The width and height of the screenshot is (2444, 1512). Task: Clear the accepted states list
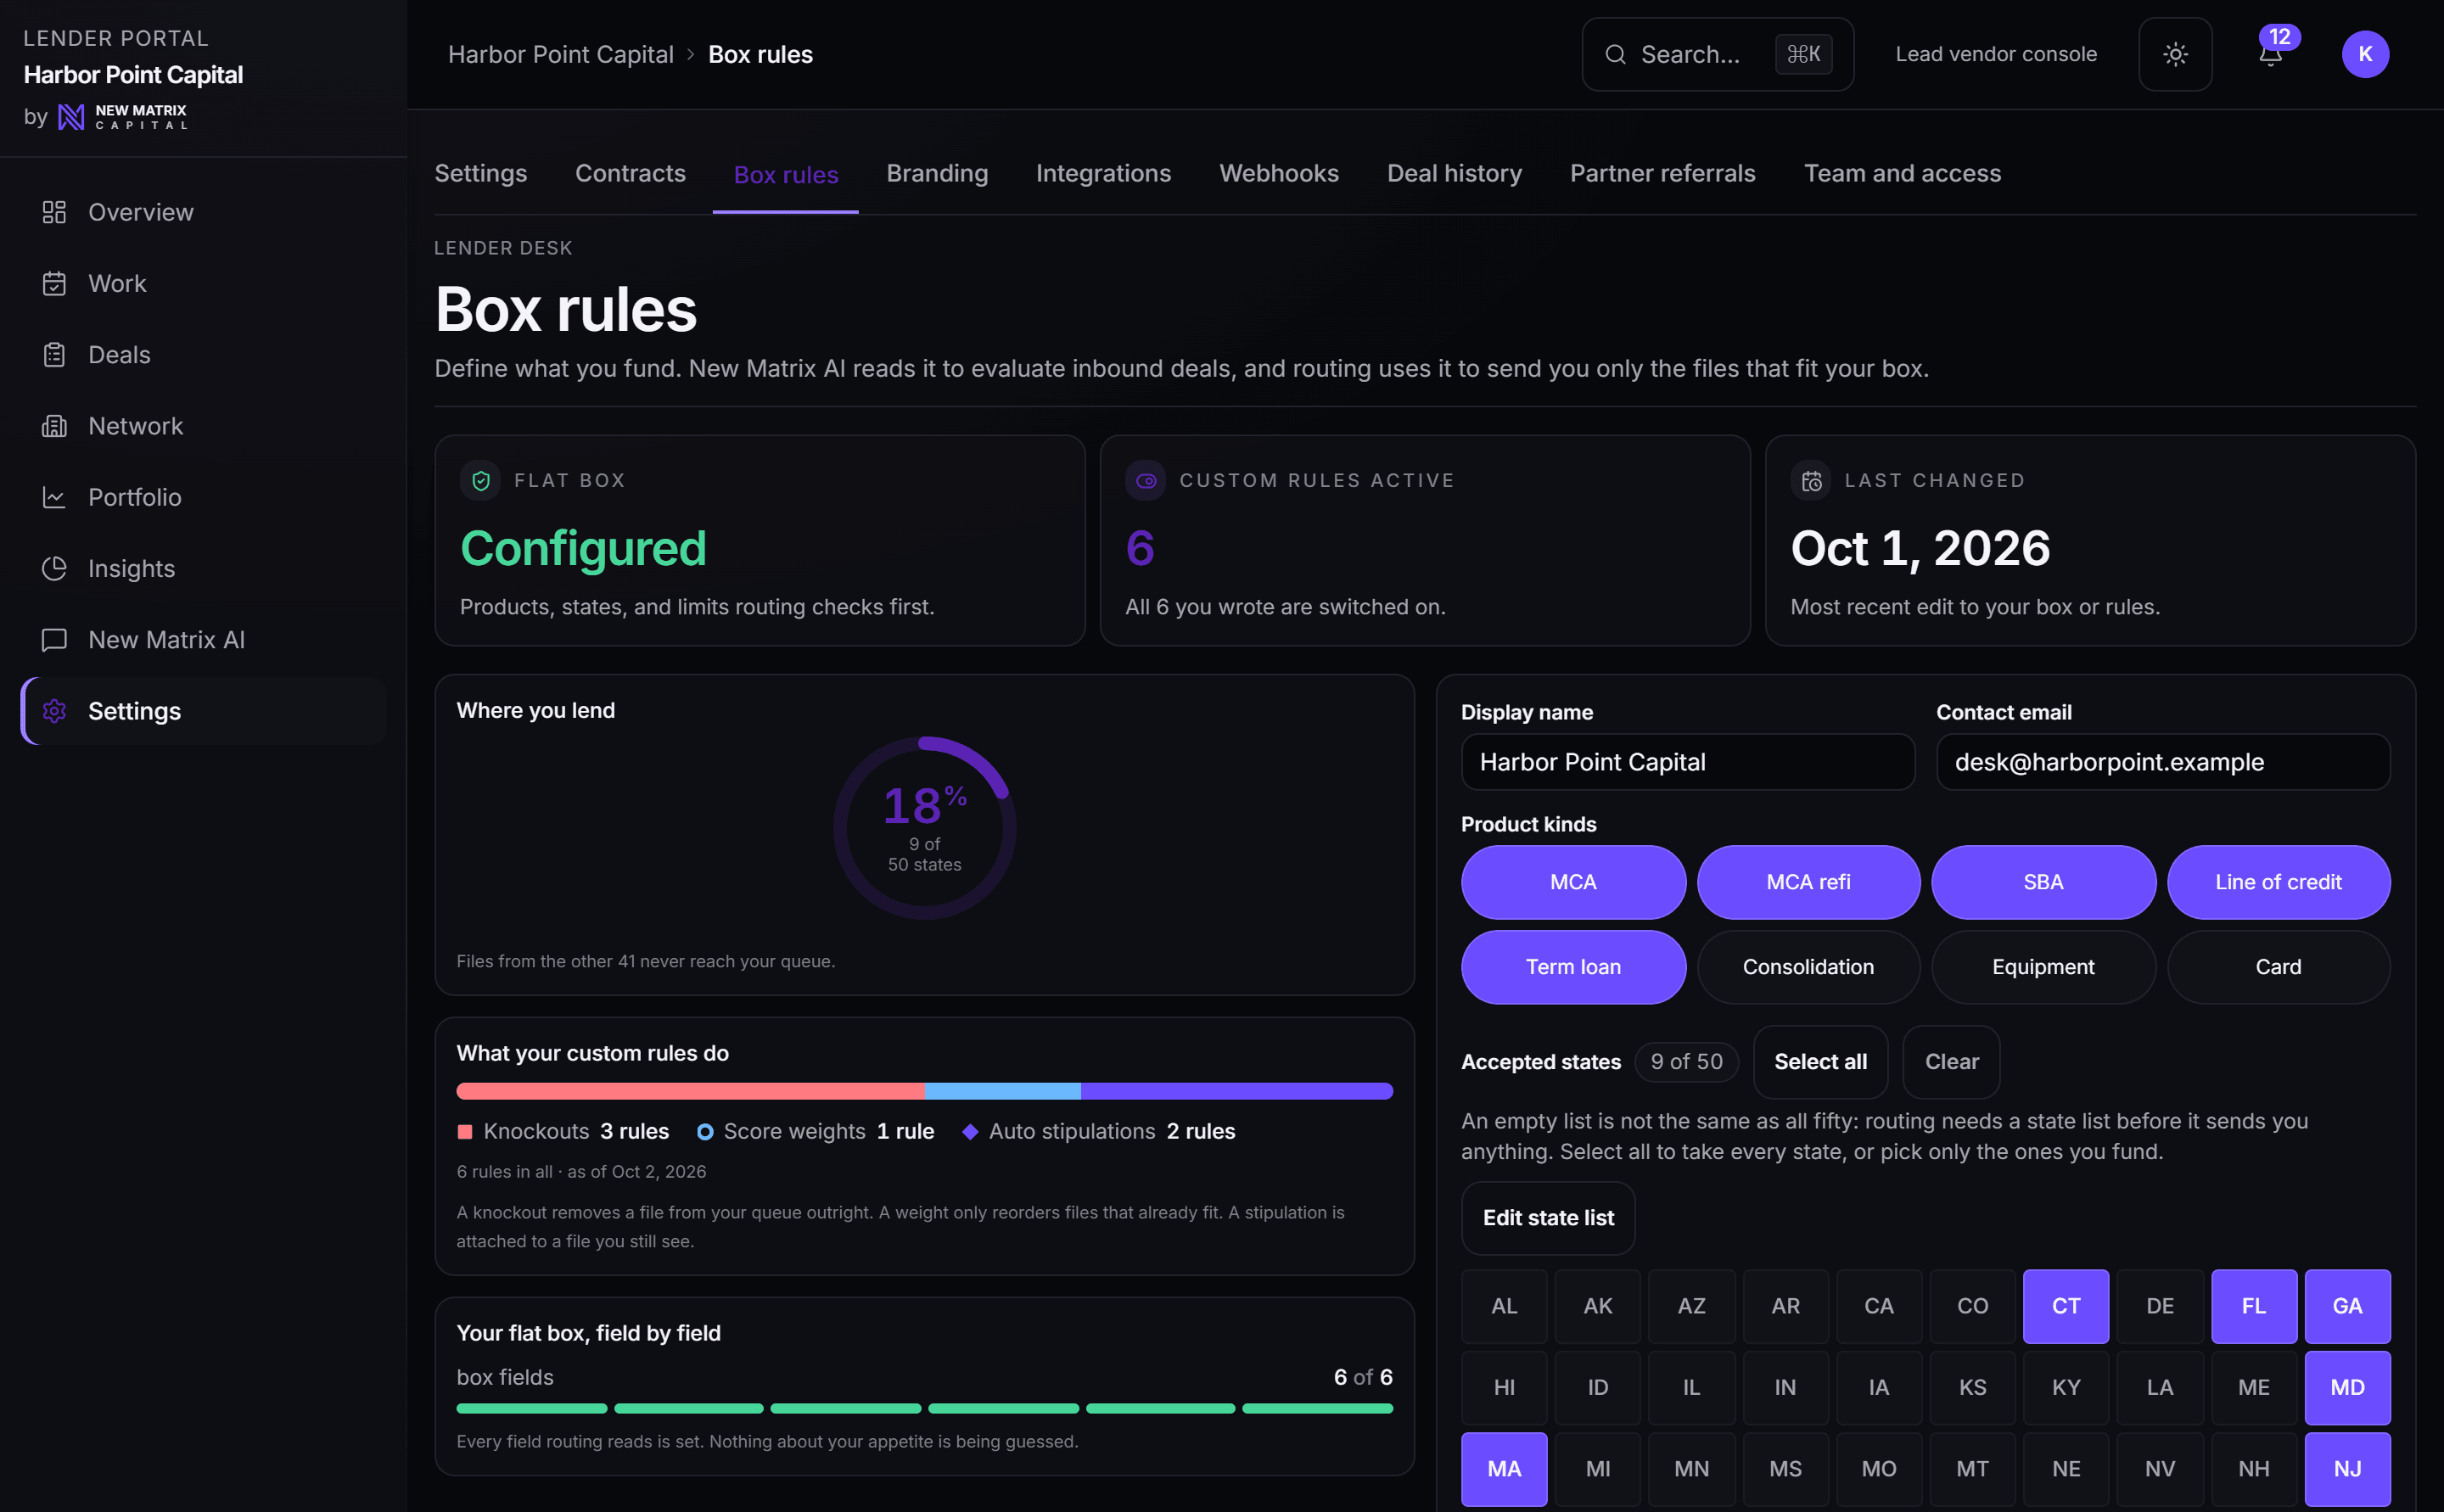click(1951, 1062)
